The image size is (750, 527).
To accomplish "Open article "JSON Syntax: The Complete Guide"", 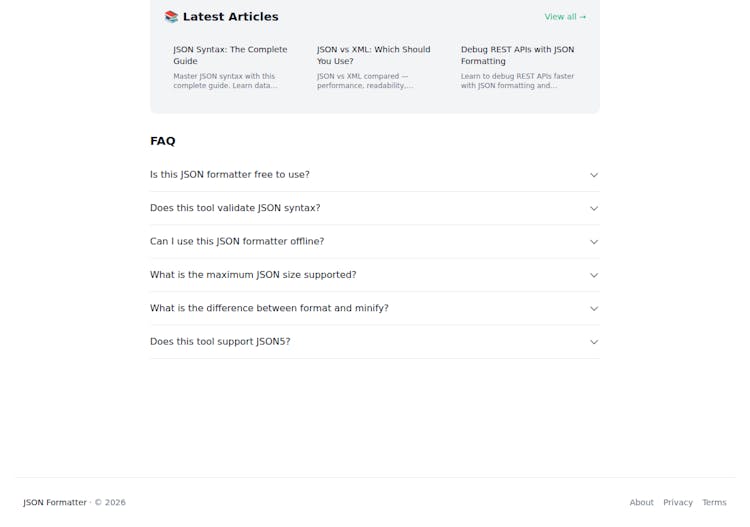I will point(230,55).
